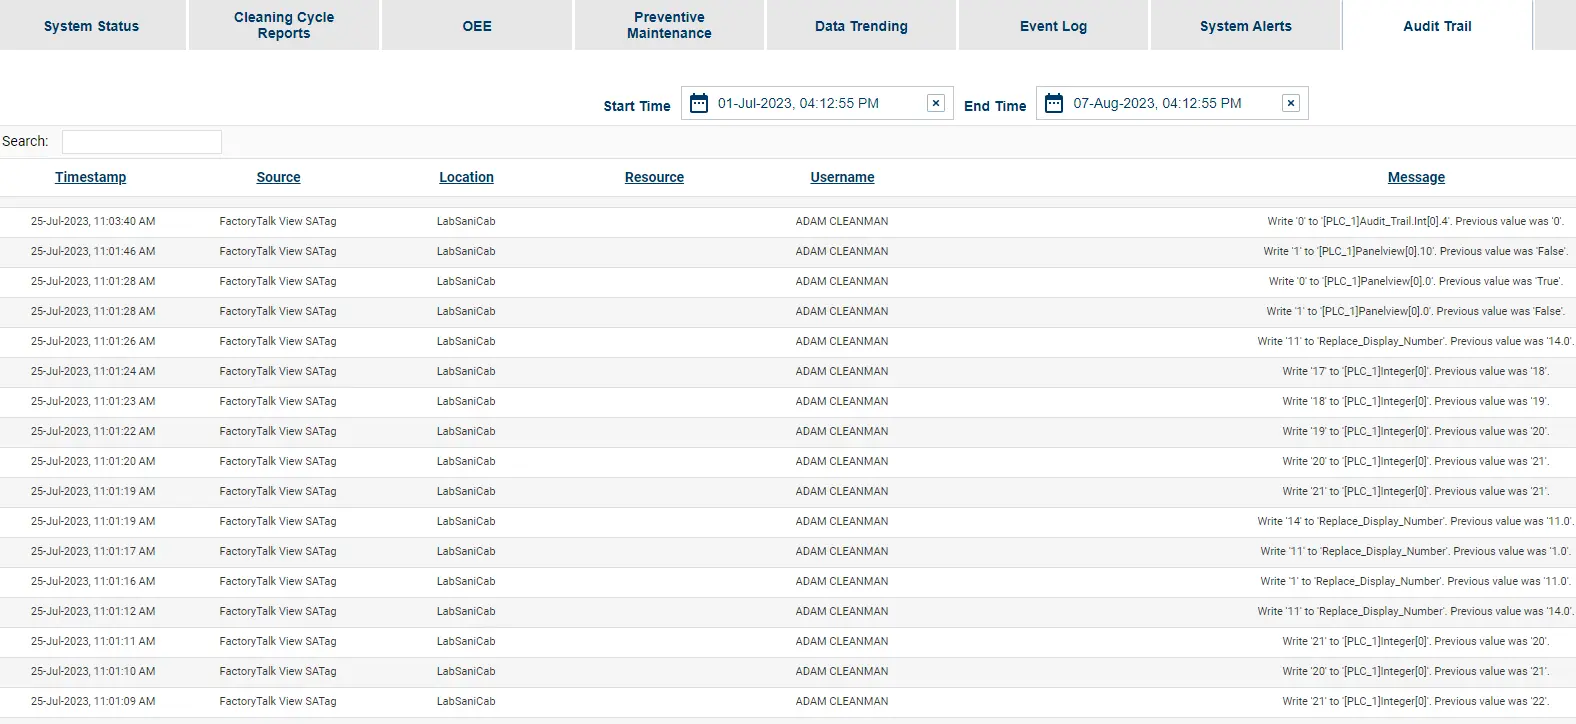Open Cleaning Cycle Reports tab
The width and height of the screenshot is (1576, 724).
[284, 25]
